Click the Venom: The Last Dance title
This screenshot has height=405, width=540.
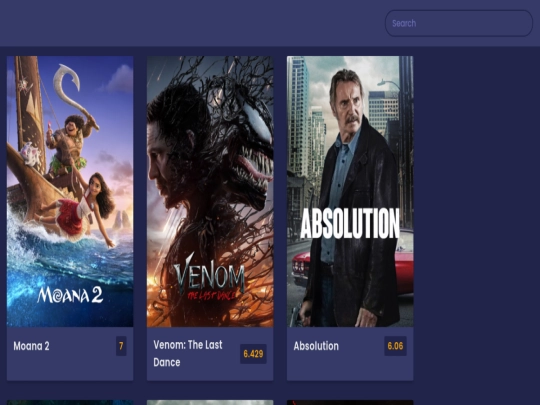click(188, 354)
